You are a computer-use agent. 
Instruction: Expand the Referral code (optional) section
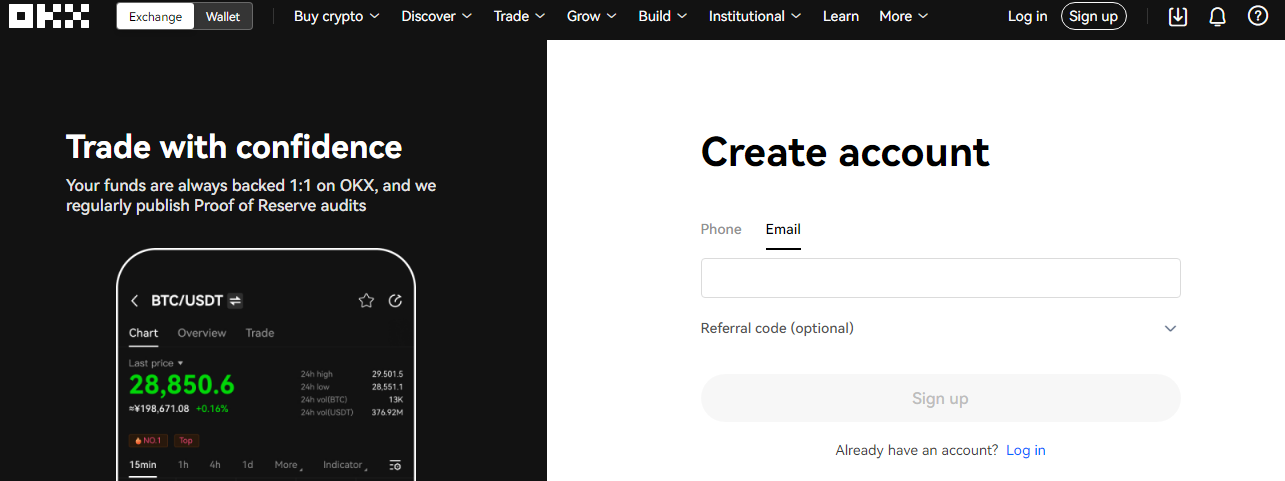point(940,328)
